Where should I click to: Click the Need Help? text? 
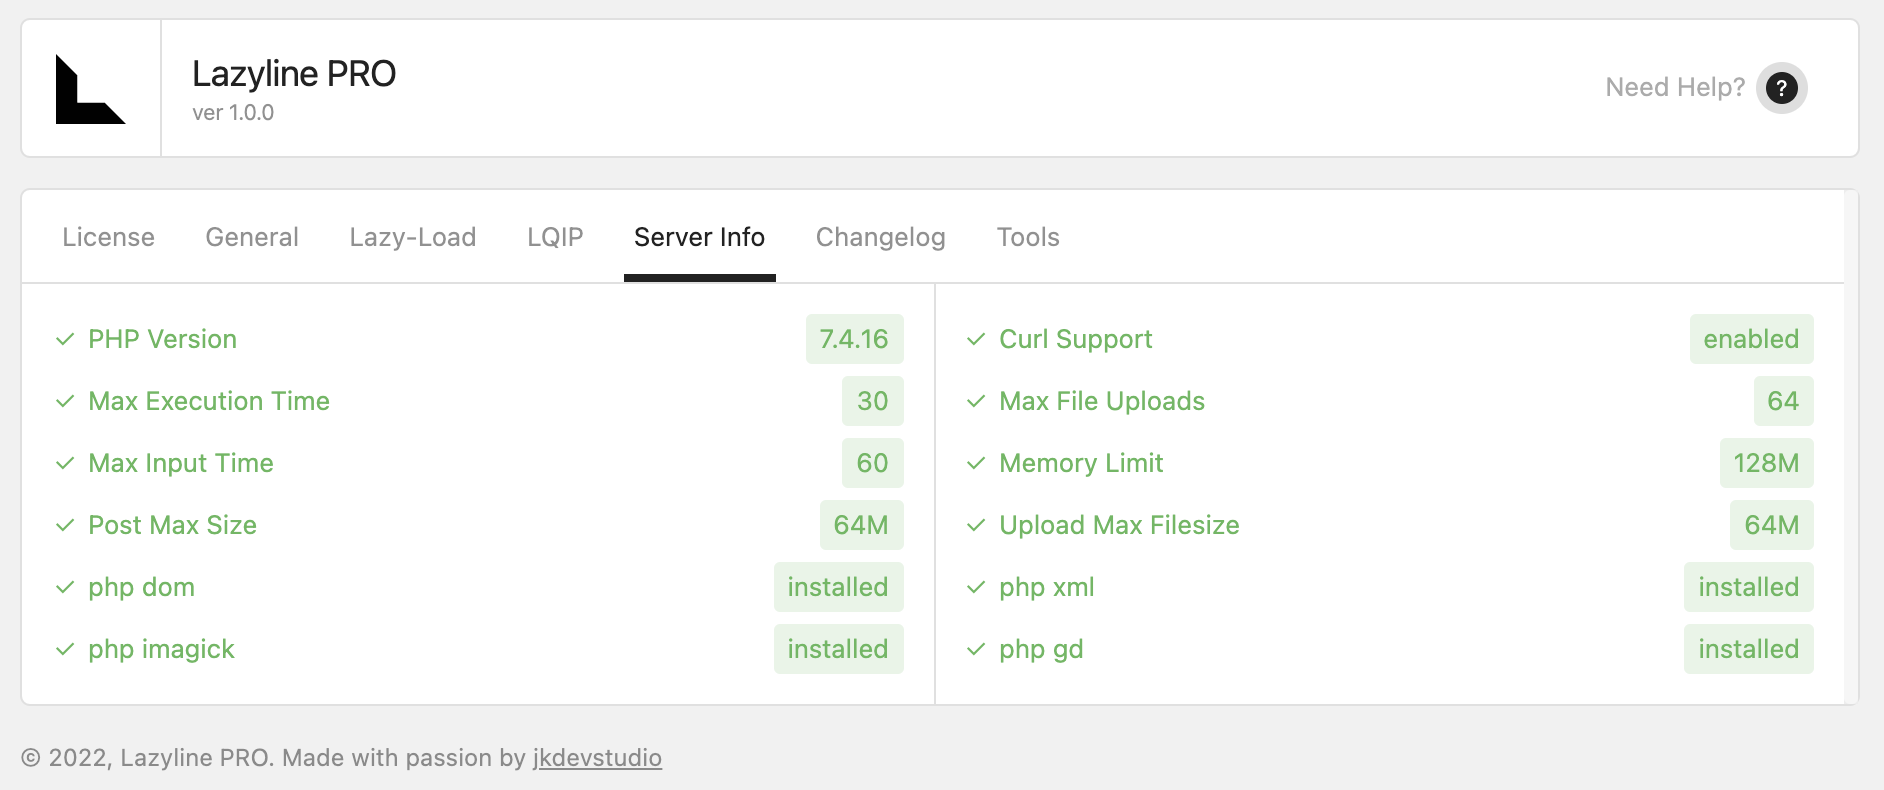(1675, 87)
